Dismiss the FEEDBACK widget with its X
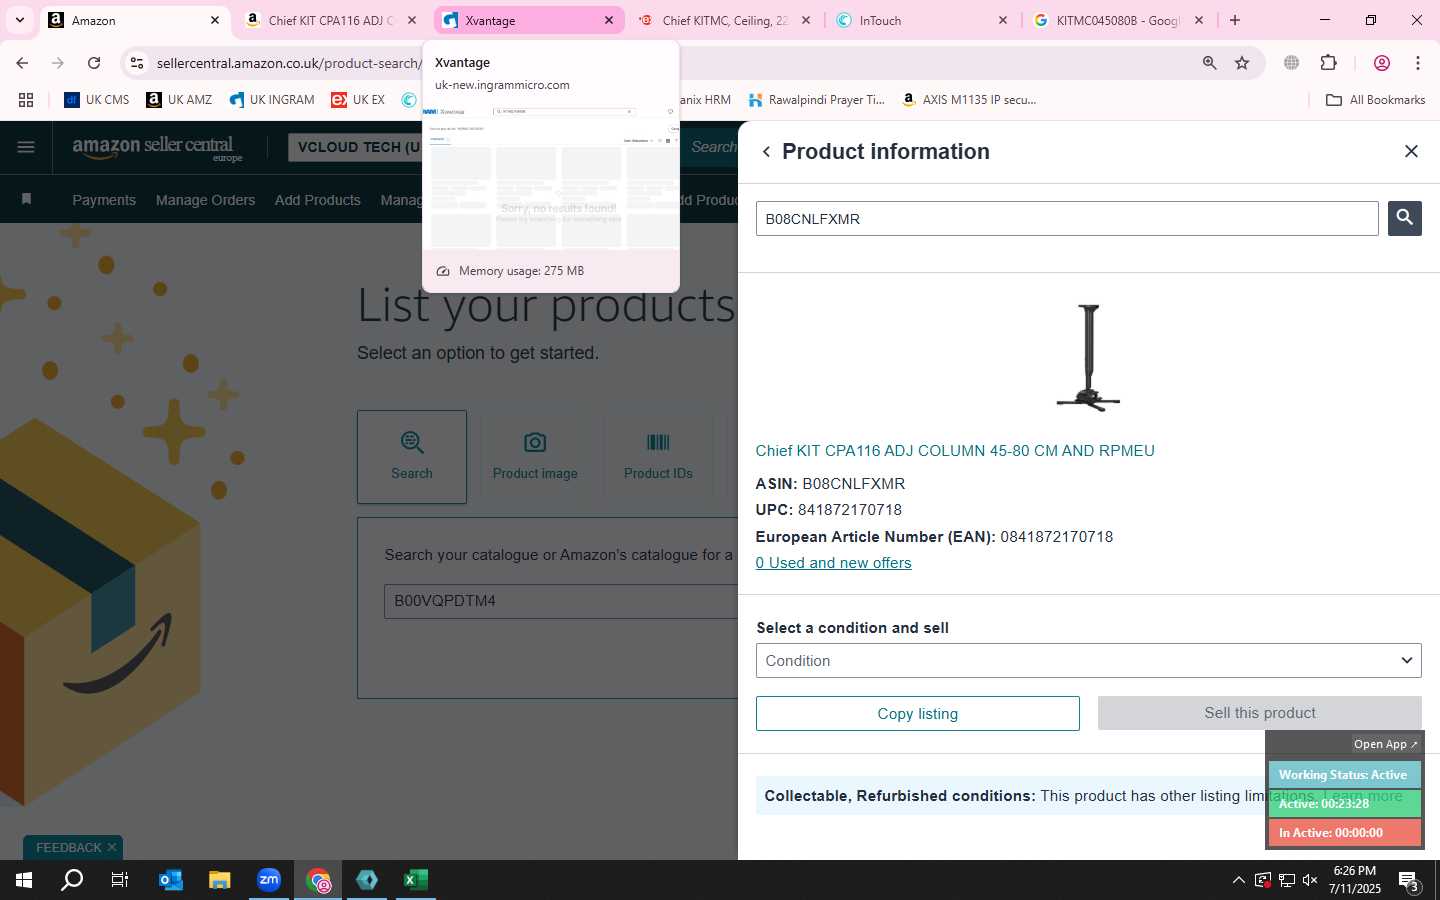Screen dimensions: 1440x900 (112, 847)
